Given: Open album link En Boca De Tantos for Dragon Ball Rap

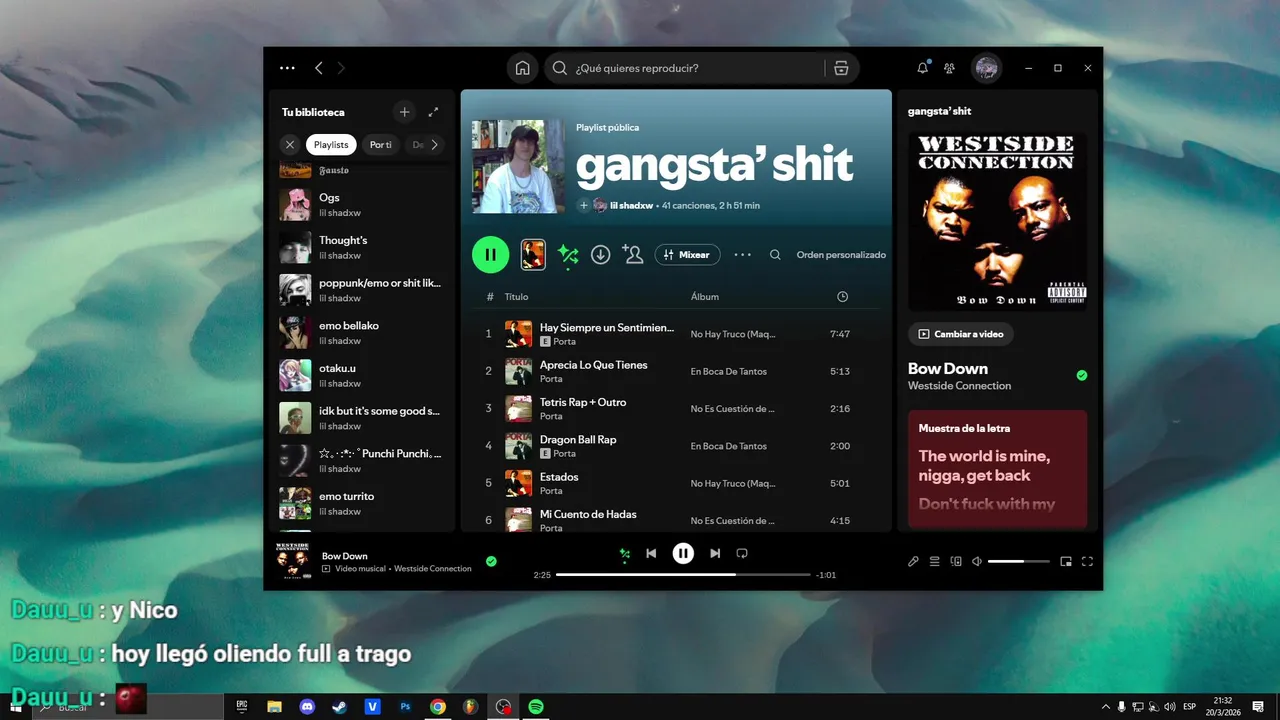Looking at the screenshot, I should click(x=729, y=446).
